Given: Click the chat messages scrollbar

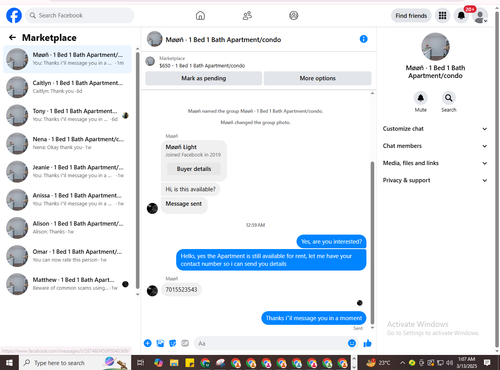Looking at the screenshot, I should click(372, 242).
